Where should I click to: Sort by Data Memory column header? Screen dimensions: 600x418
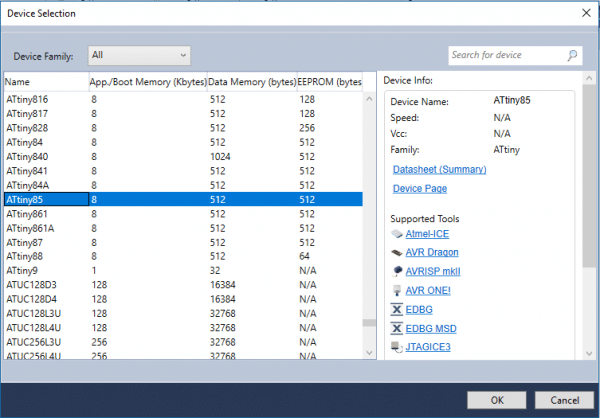251,81
